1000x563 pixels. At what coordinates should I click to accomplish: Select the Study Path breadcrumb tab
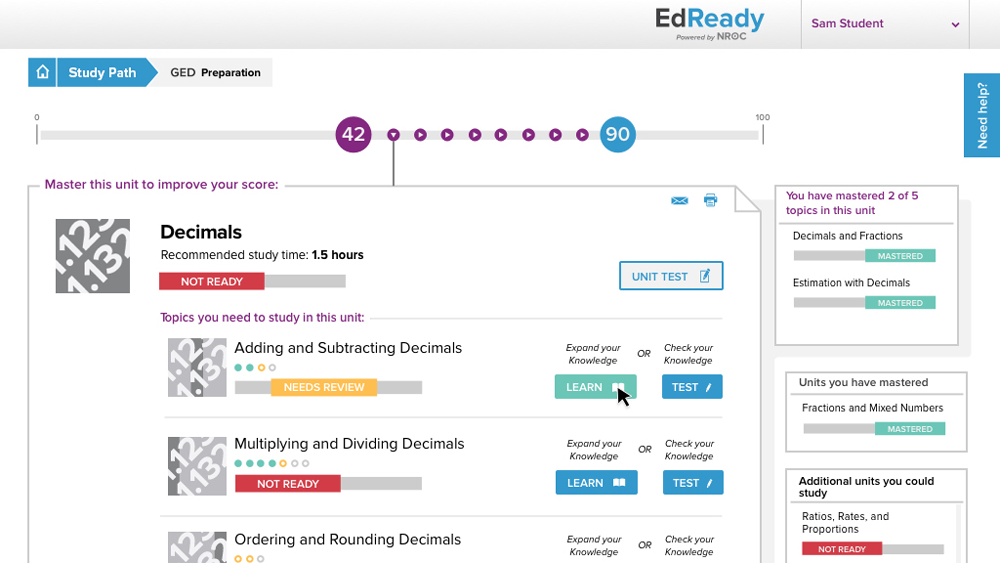tap(102, 72)
